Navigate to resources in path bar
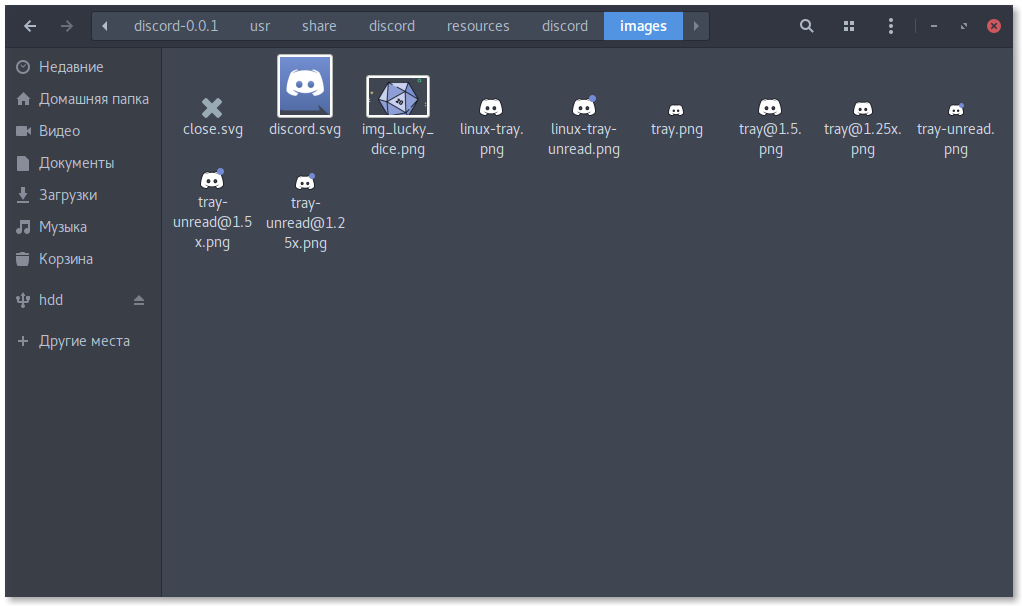Viewport: 1022px width, 606px height. click(478, 26)
